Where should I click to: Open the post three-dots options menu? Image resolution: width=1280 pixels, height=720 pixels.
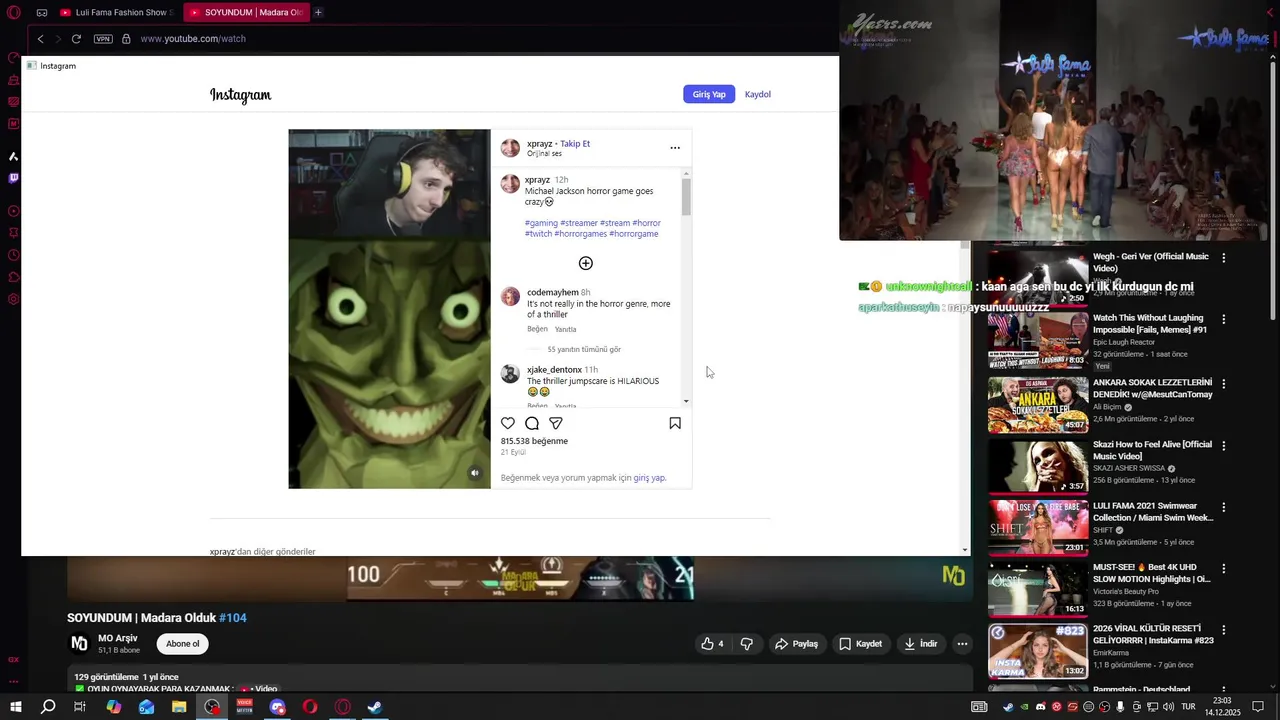tap(675, 148)
